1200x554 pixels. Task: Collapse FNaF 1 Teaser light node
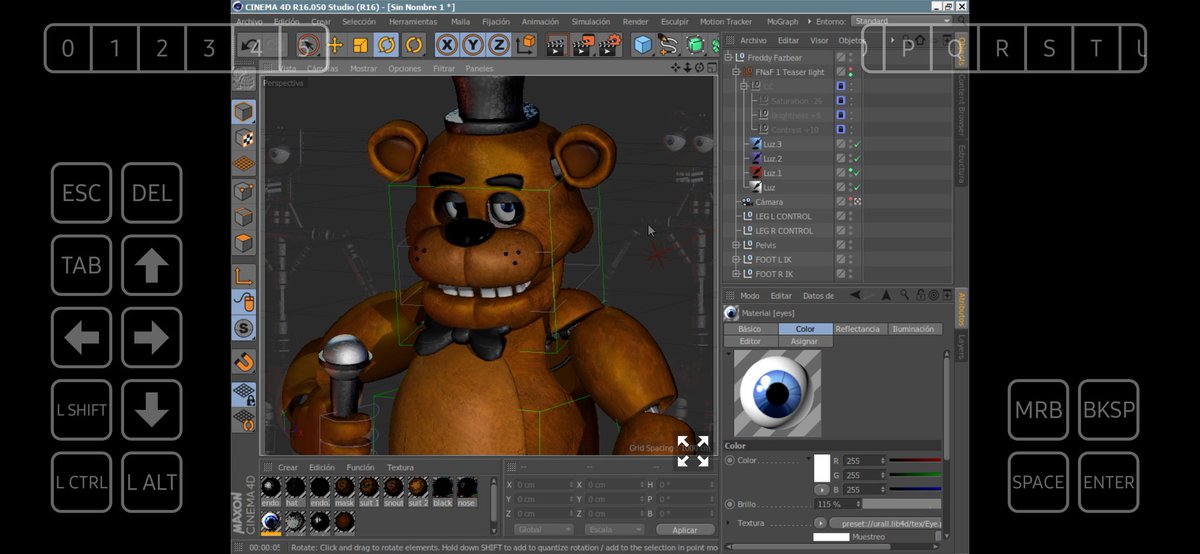tap(736, 72)
